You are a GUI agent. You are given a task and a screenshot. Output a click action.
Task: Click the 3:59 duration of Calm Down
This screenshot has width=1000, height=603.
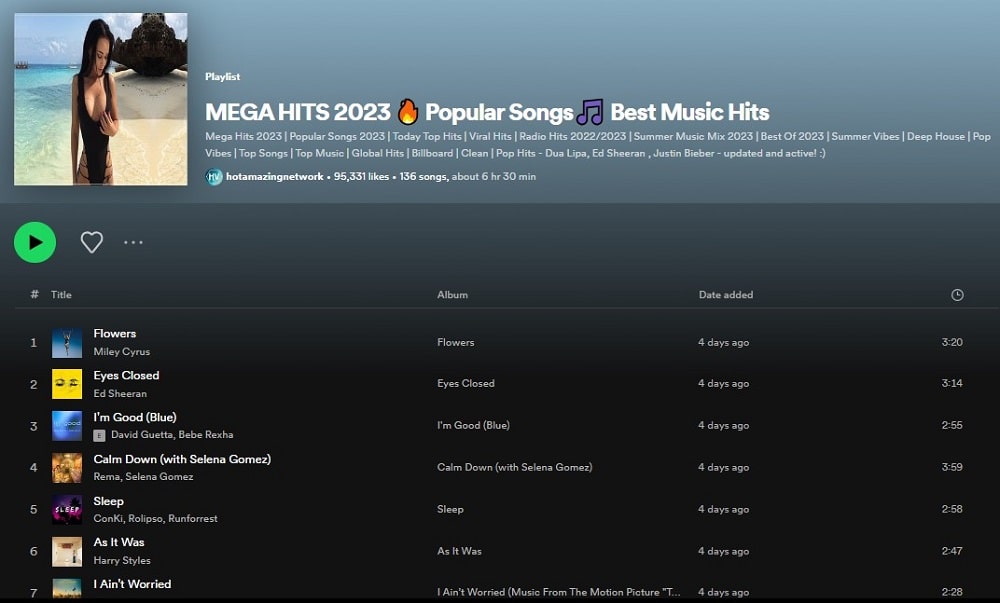click(x=952, y=467)
